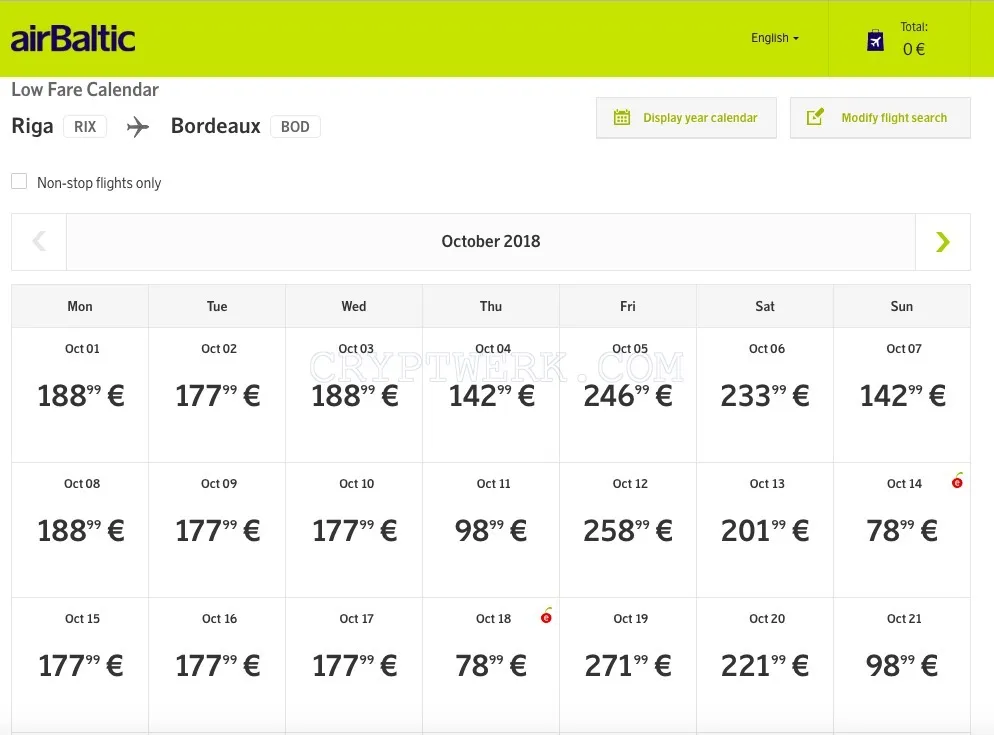
Task: Click the cherry best-price icon on Oct 18
Action: pos(546,616)
